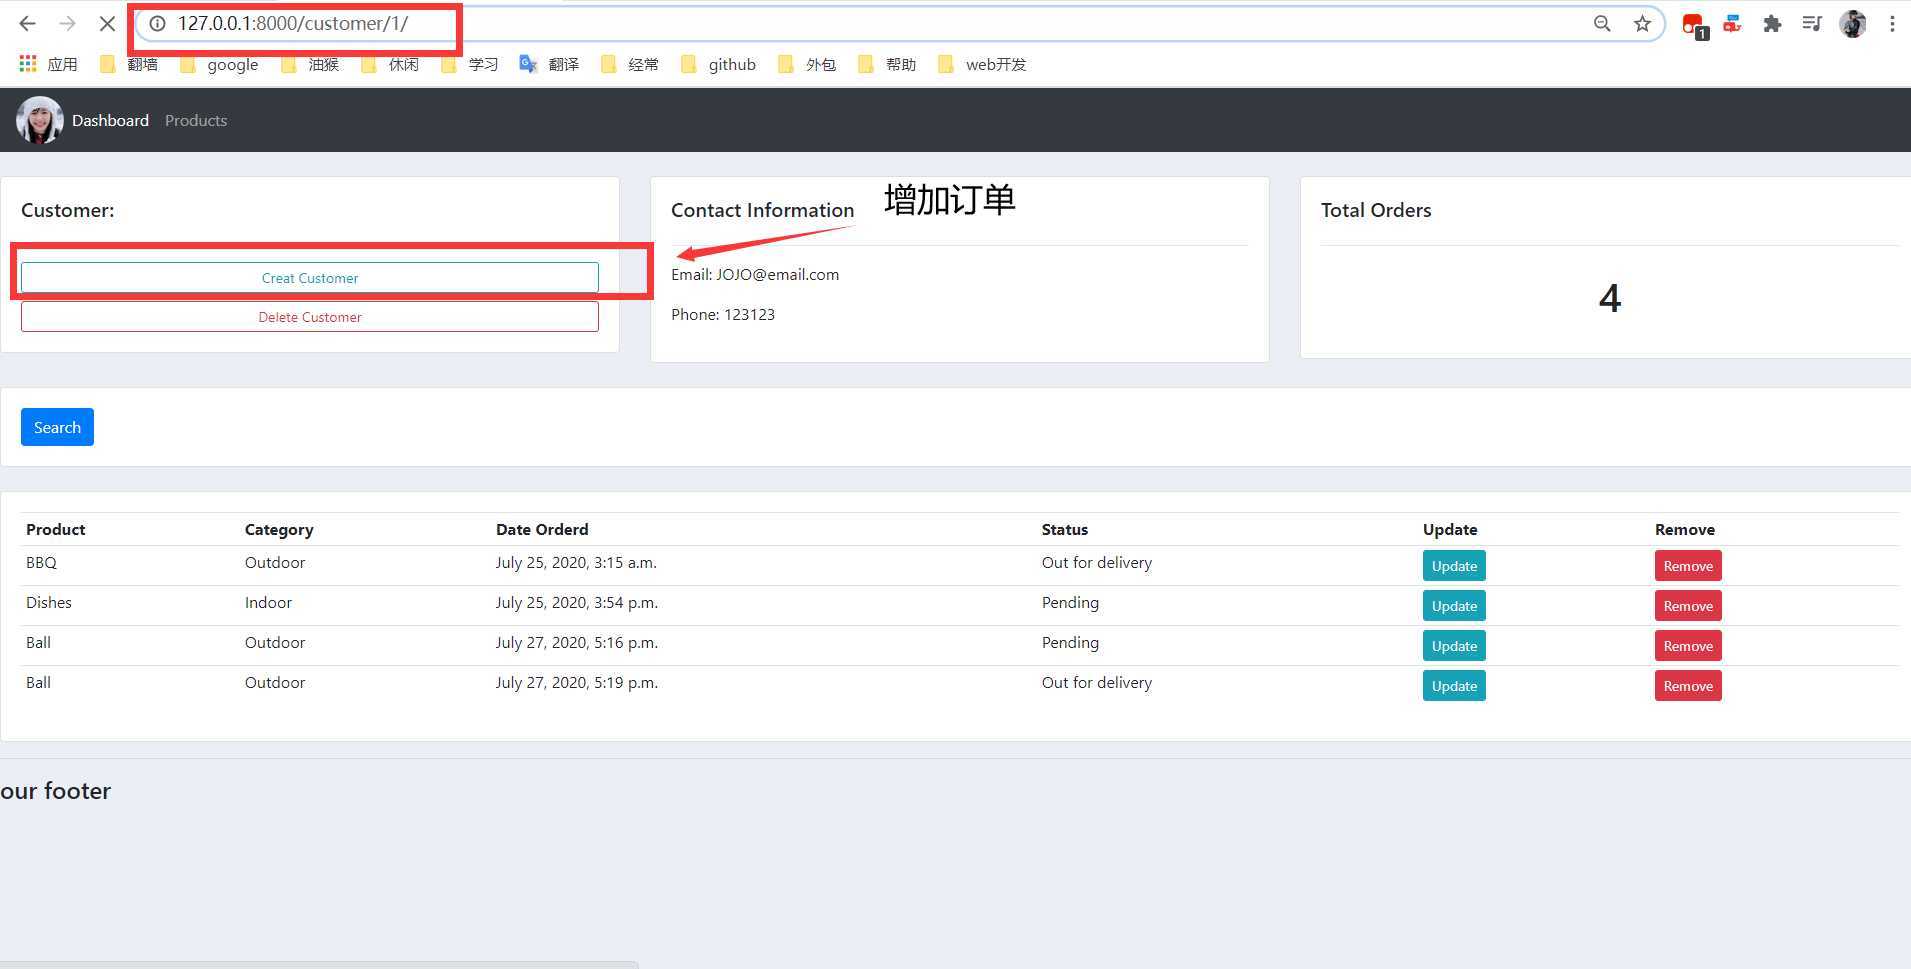Click the Total Orders count 4
1911x969 pixels.
1610,298
